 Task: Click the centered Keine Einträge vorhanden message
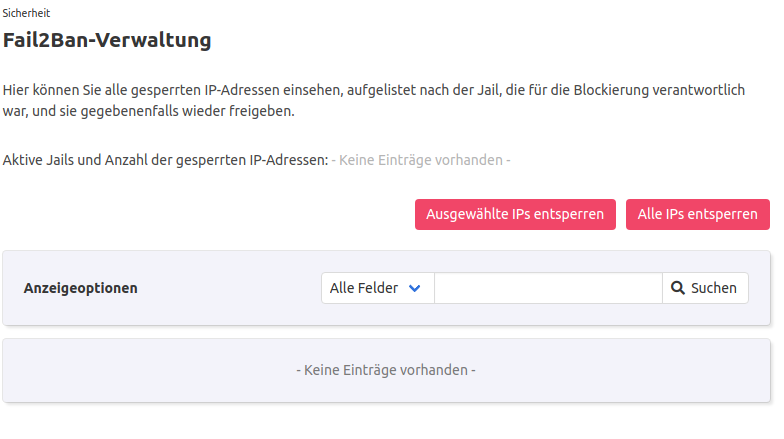point(386,370)
